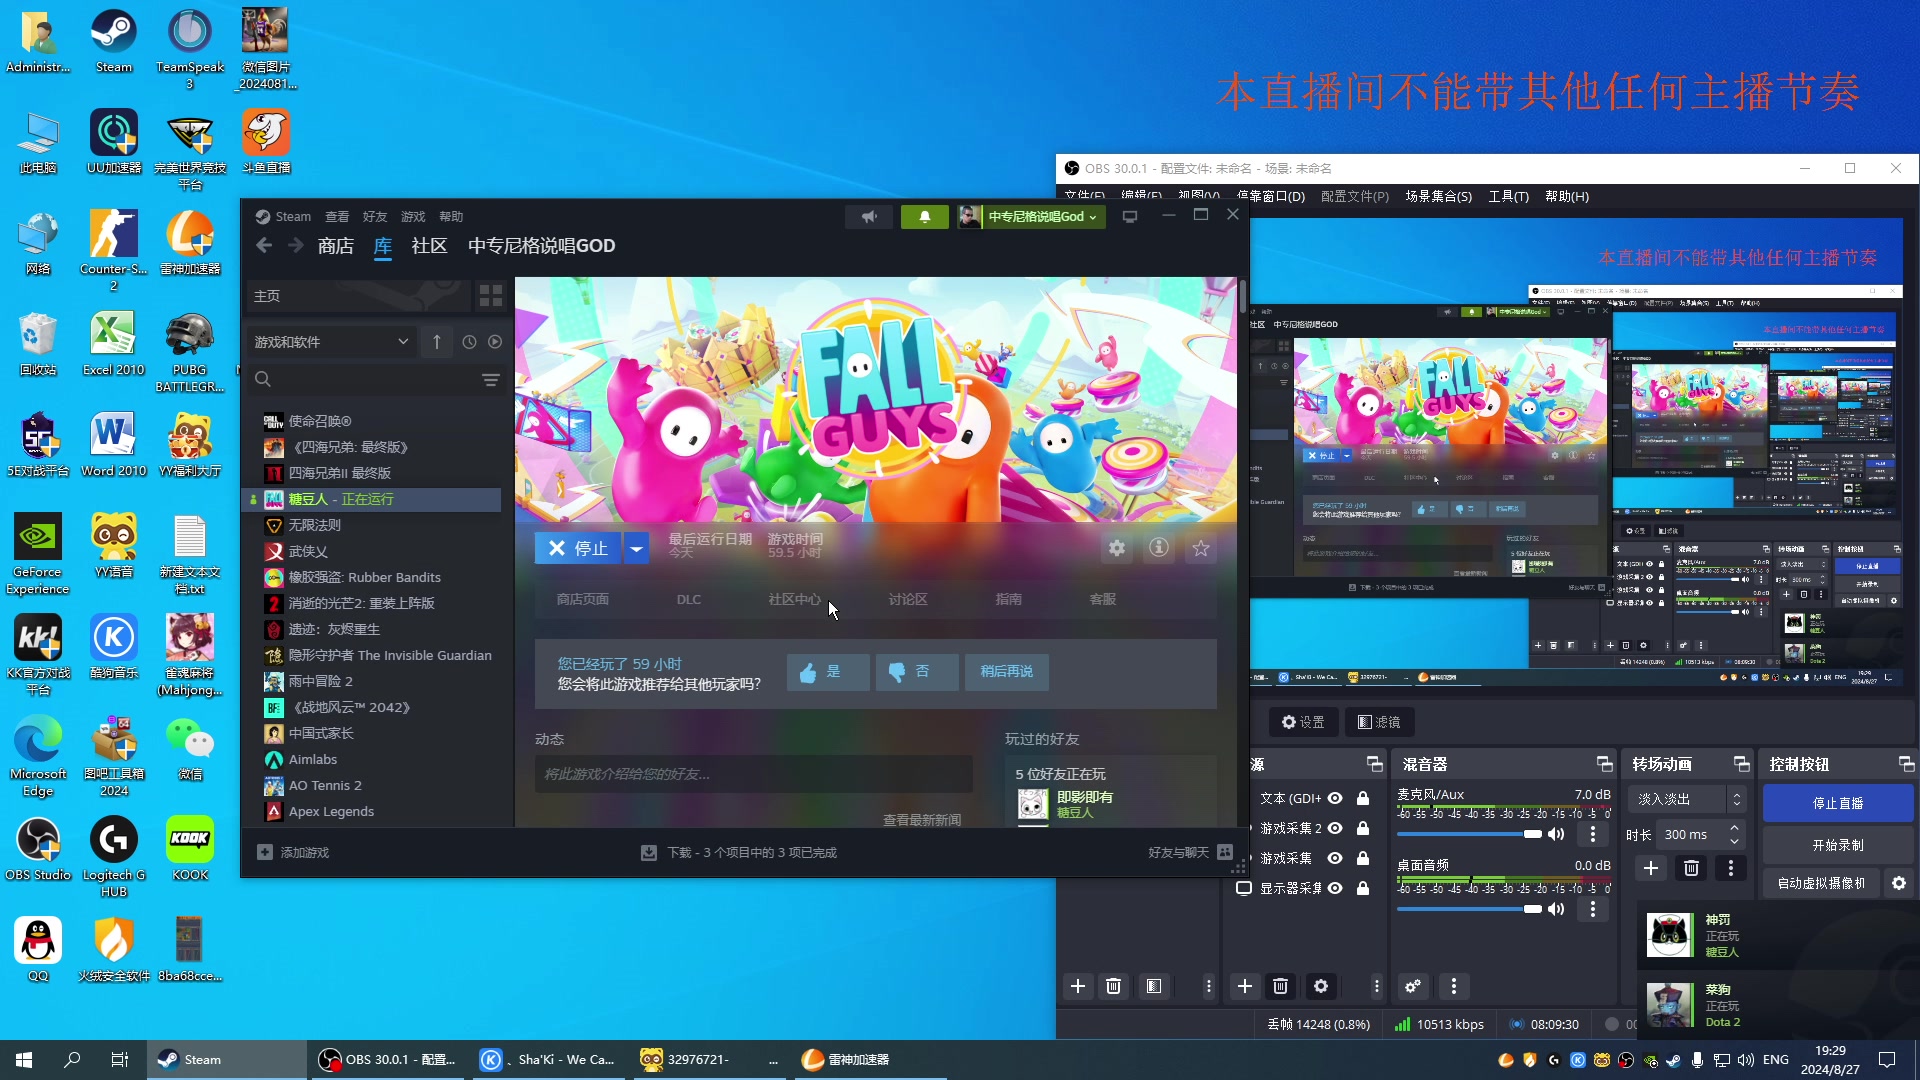Delete transition in OBS transitions panel
The width and height of the screenshot is (1920, 1080).
pyautogui.click(x=1691, y=868)
